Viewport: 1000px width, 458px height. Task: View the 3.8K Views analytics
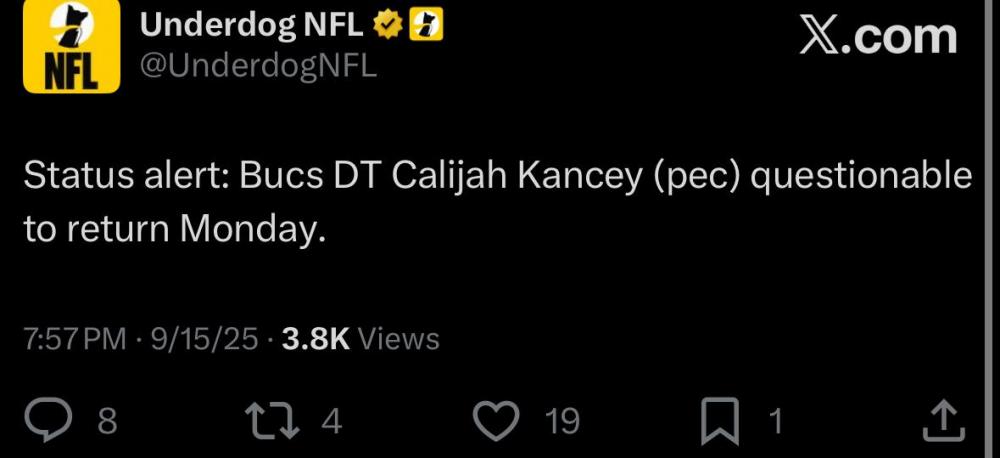360,339
